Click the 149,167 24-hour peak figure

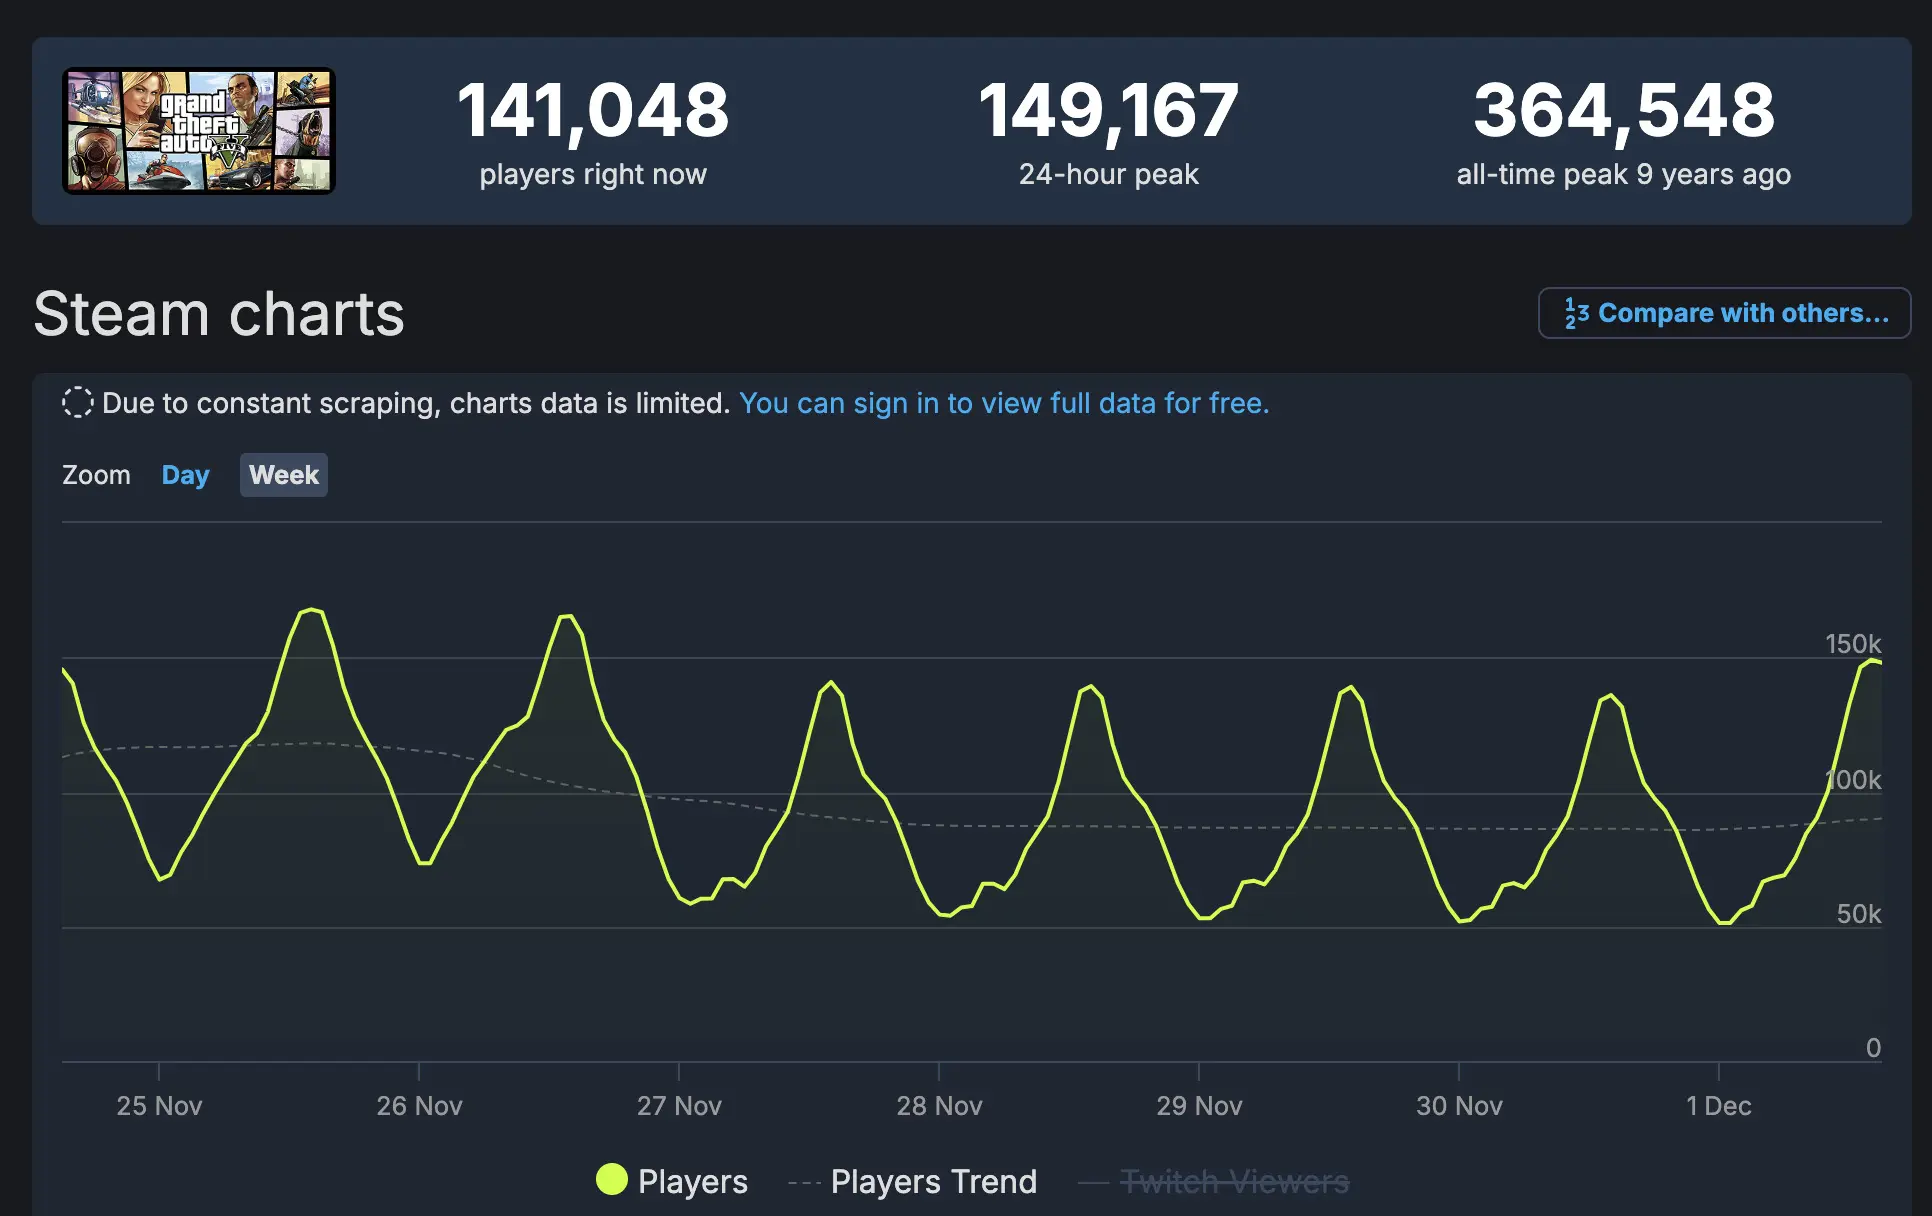pos(1108,110)
